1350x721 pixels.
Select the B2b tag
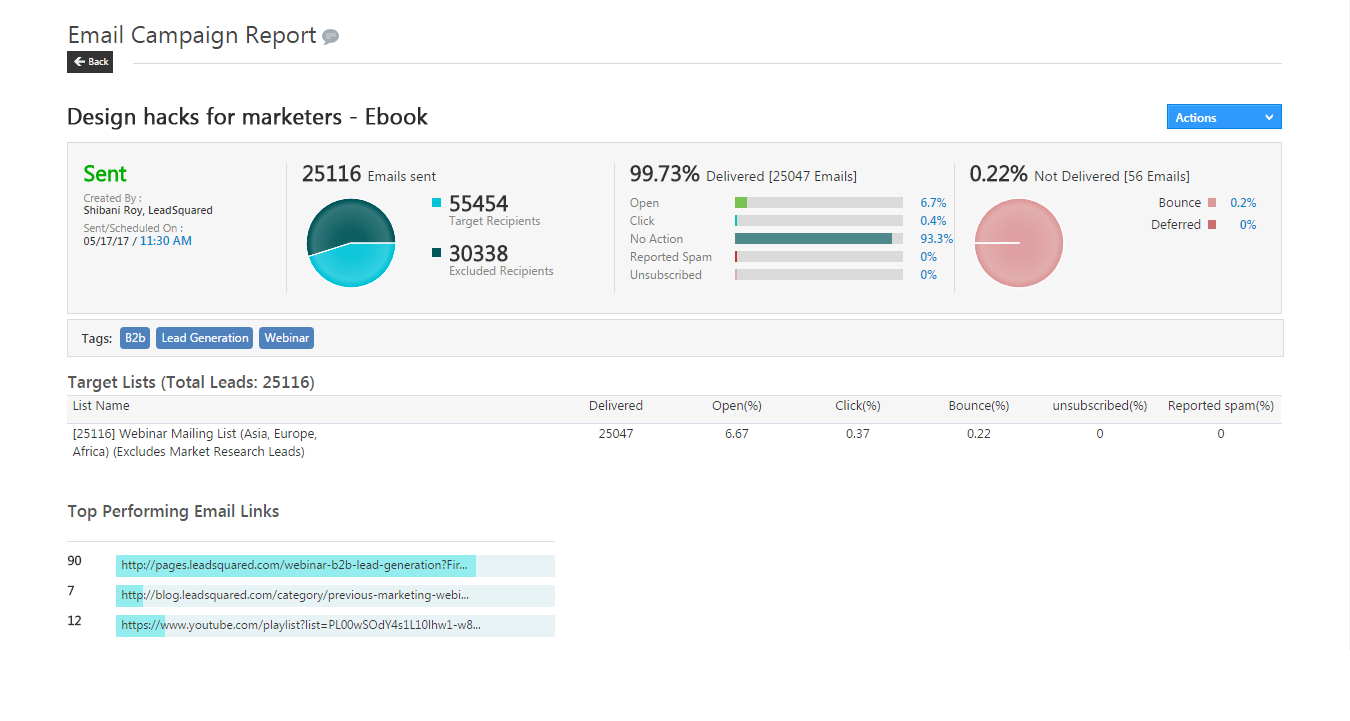[x=134, y=337]
